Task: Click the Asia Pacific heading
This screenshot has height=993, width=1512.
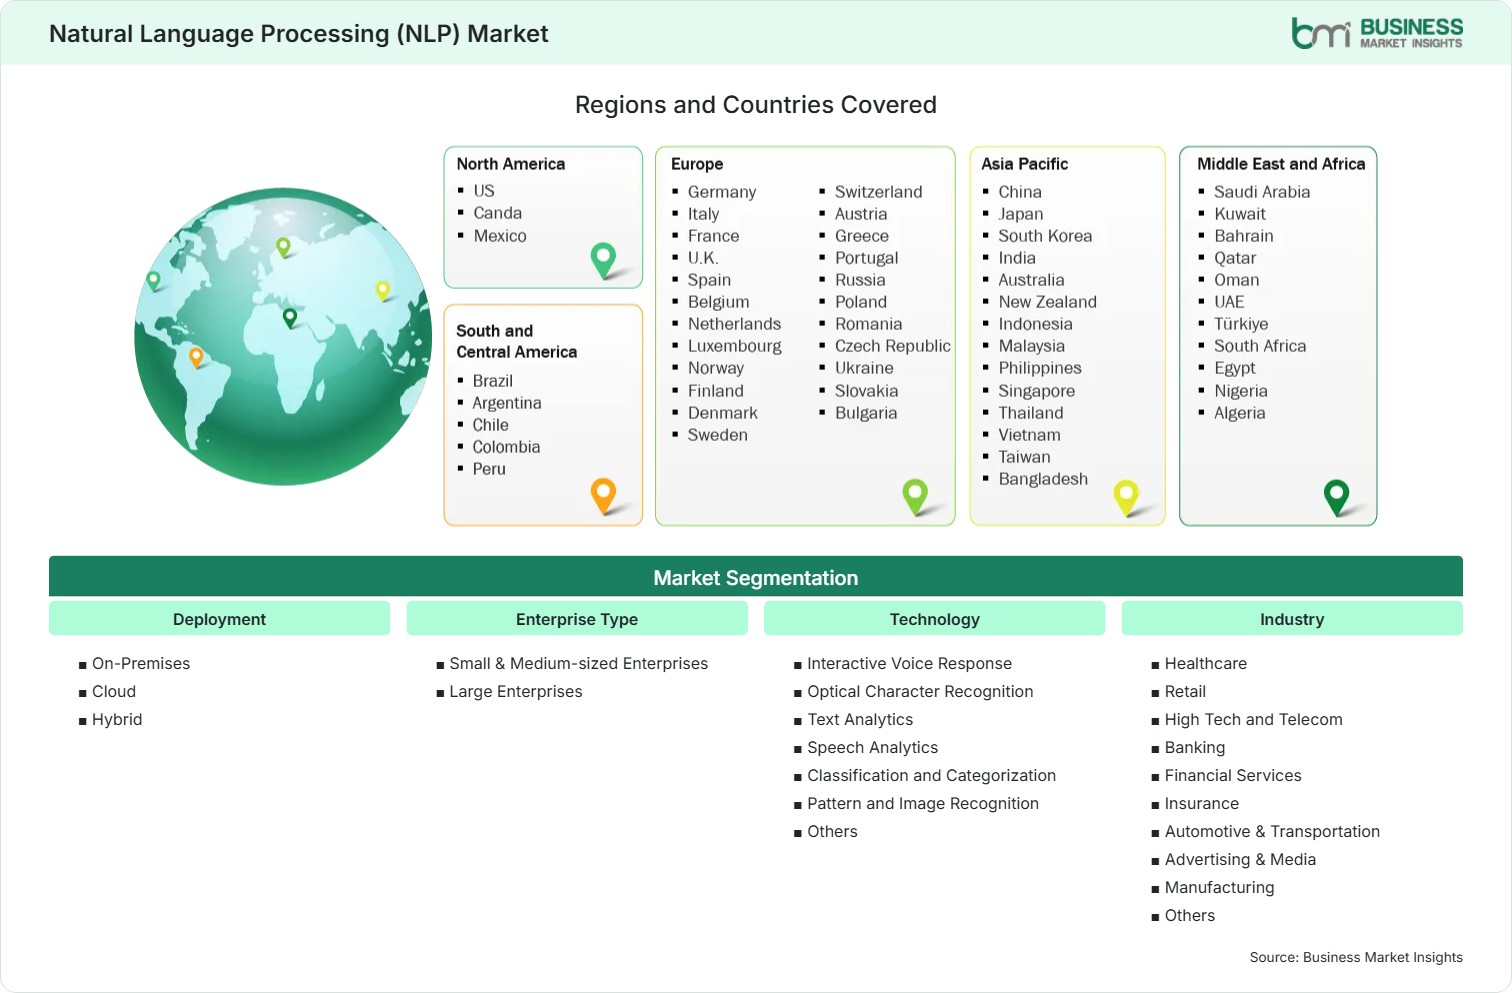Action: click(1024, 164)
